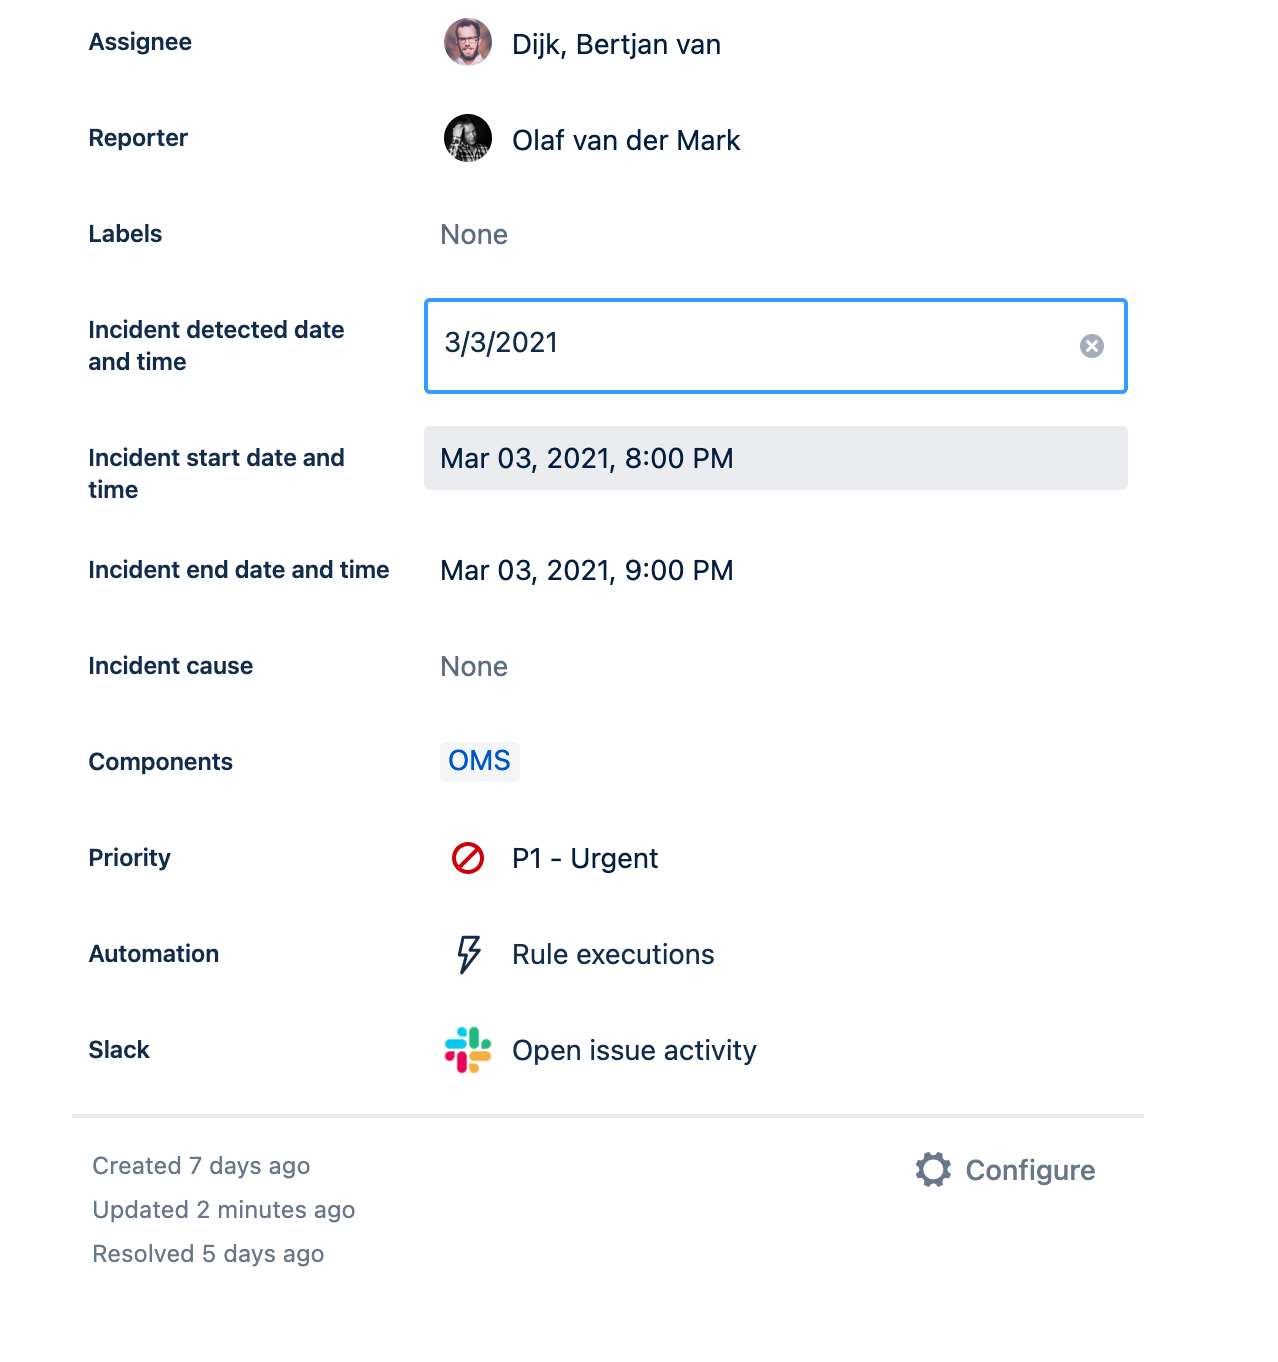
Task: Change priority from P1 - Urgent
Action: pyautogui.click(x=585, y=858)
